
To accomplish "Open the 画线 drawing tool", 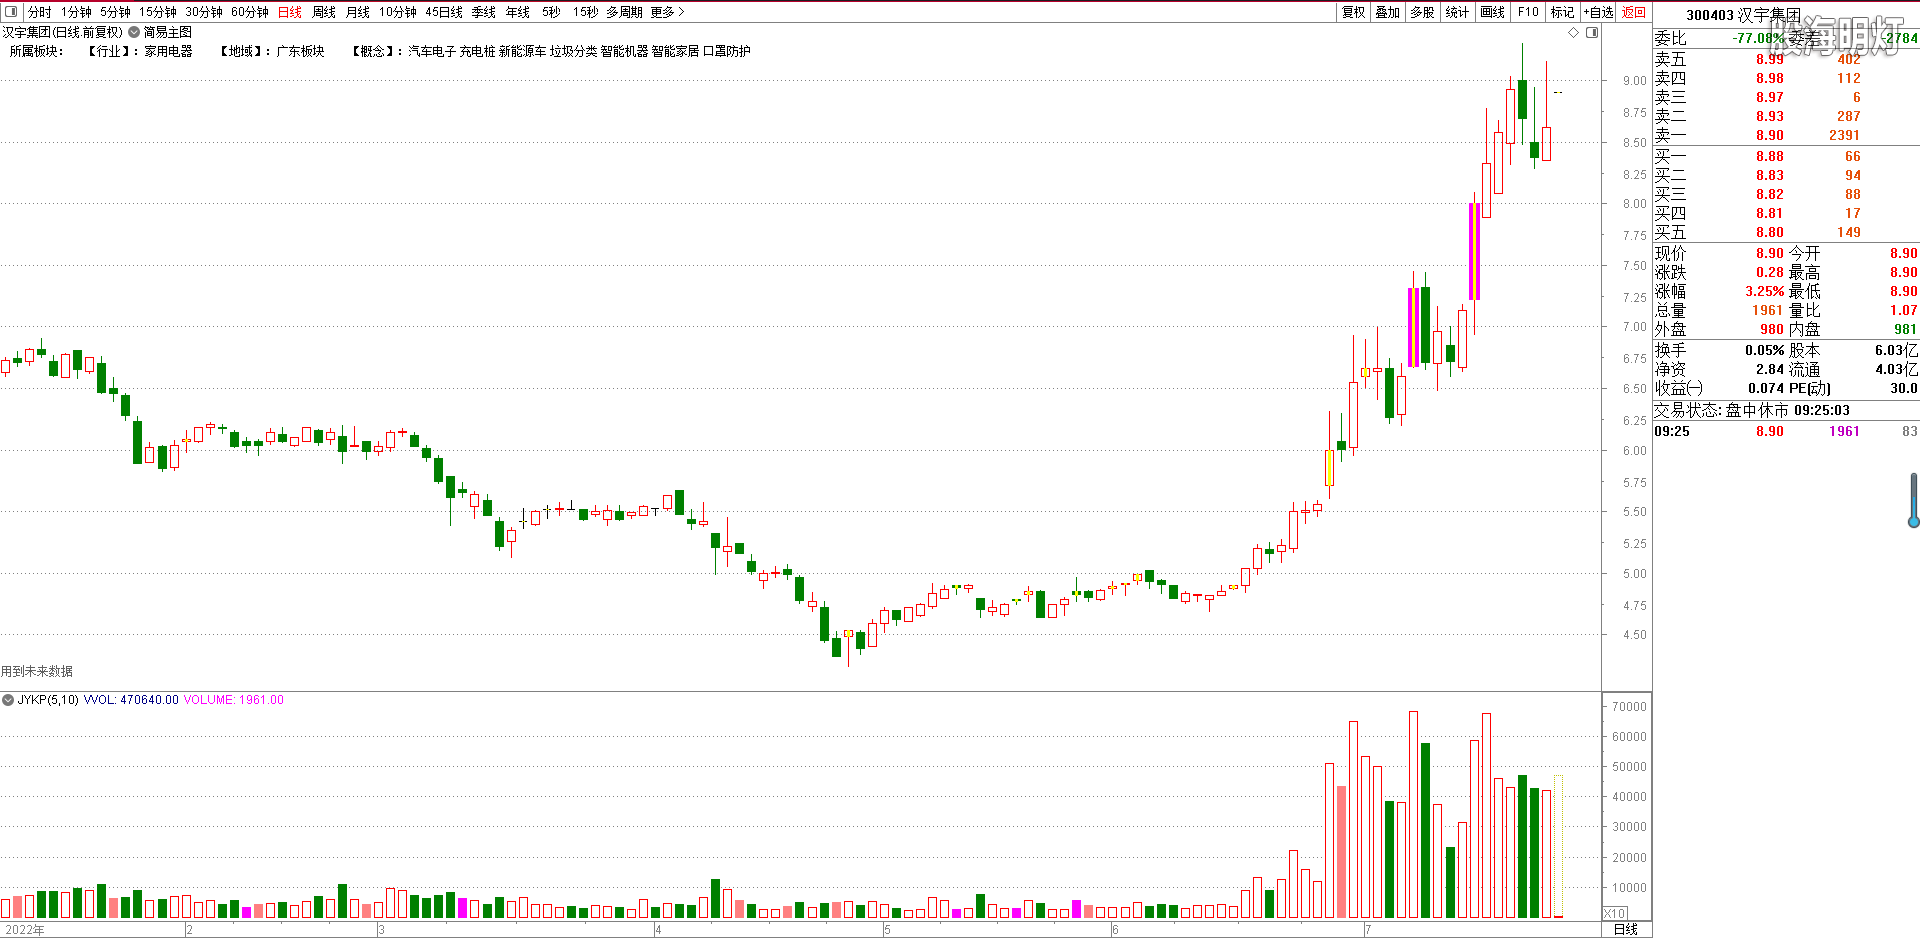I will 1493,12.
